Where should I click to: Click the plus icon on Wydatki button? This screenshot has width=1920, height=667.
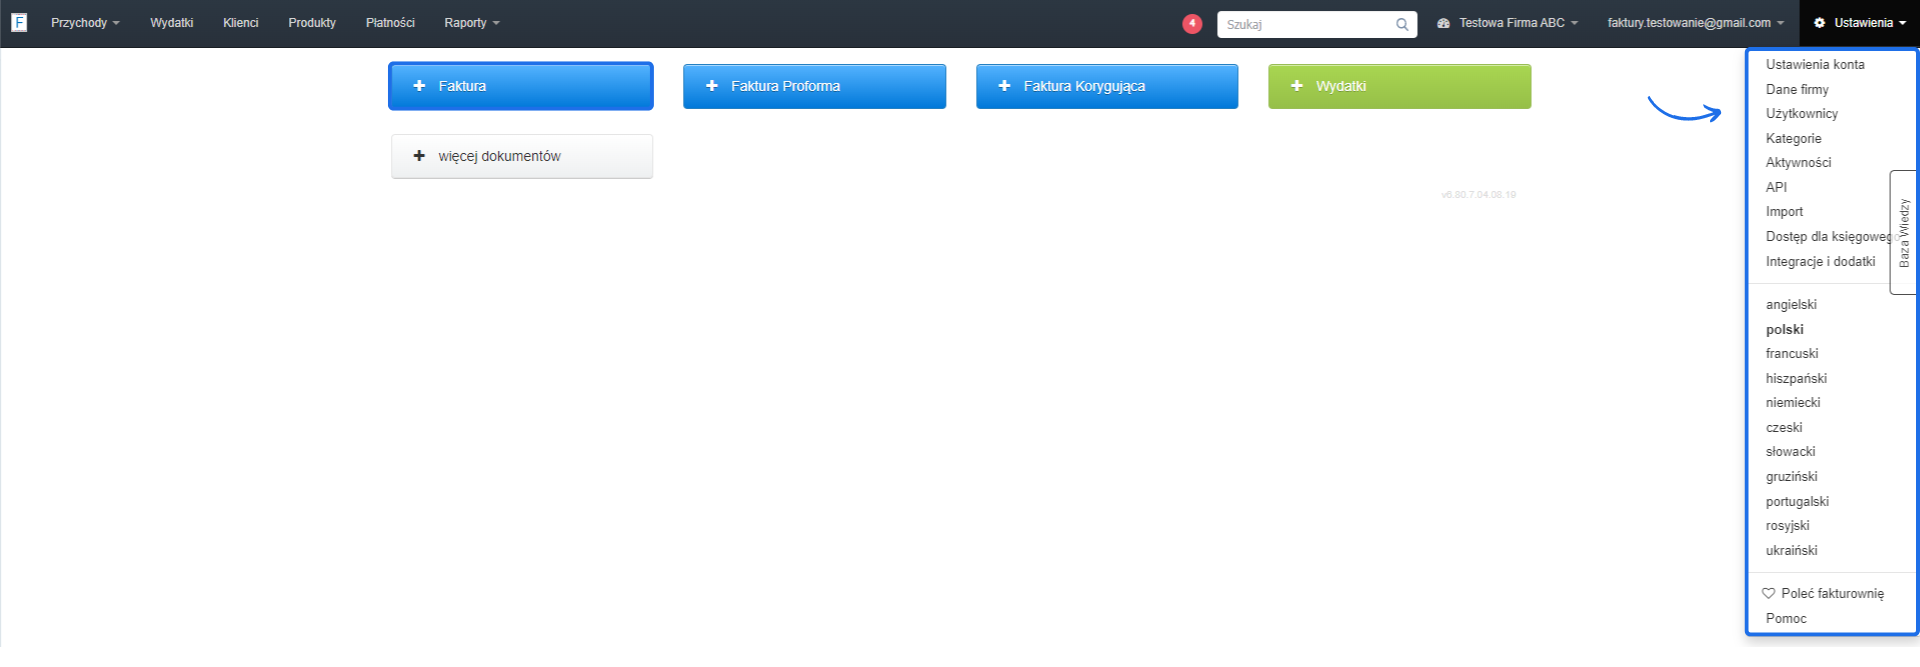(1297, 86)
